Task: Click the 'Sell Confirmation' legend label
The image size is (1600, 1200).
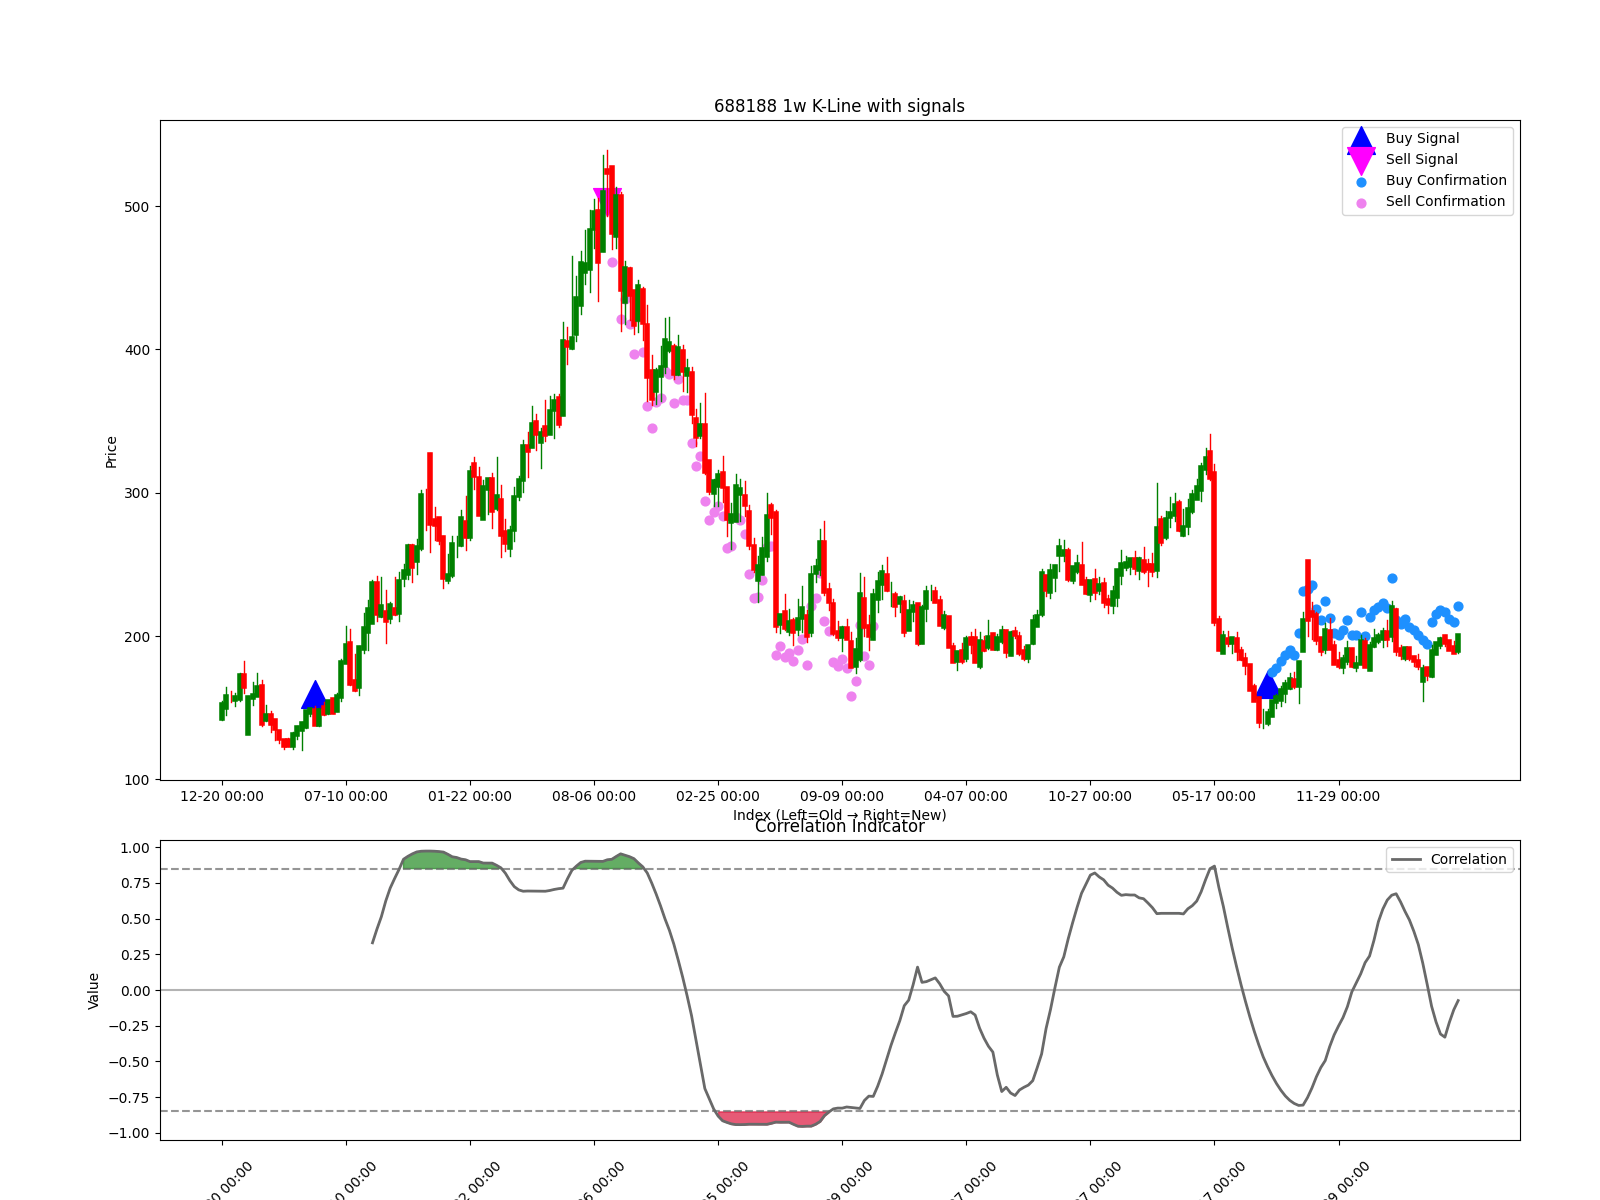Action: point(1445,201)
